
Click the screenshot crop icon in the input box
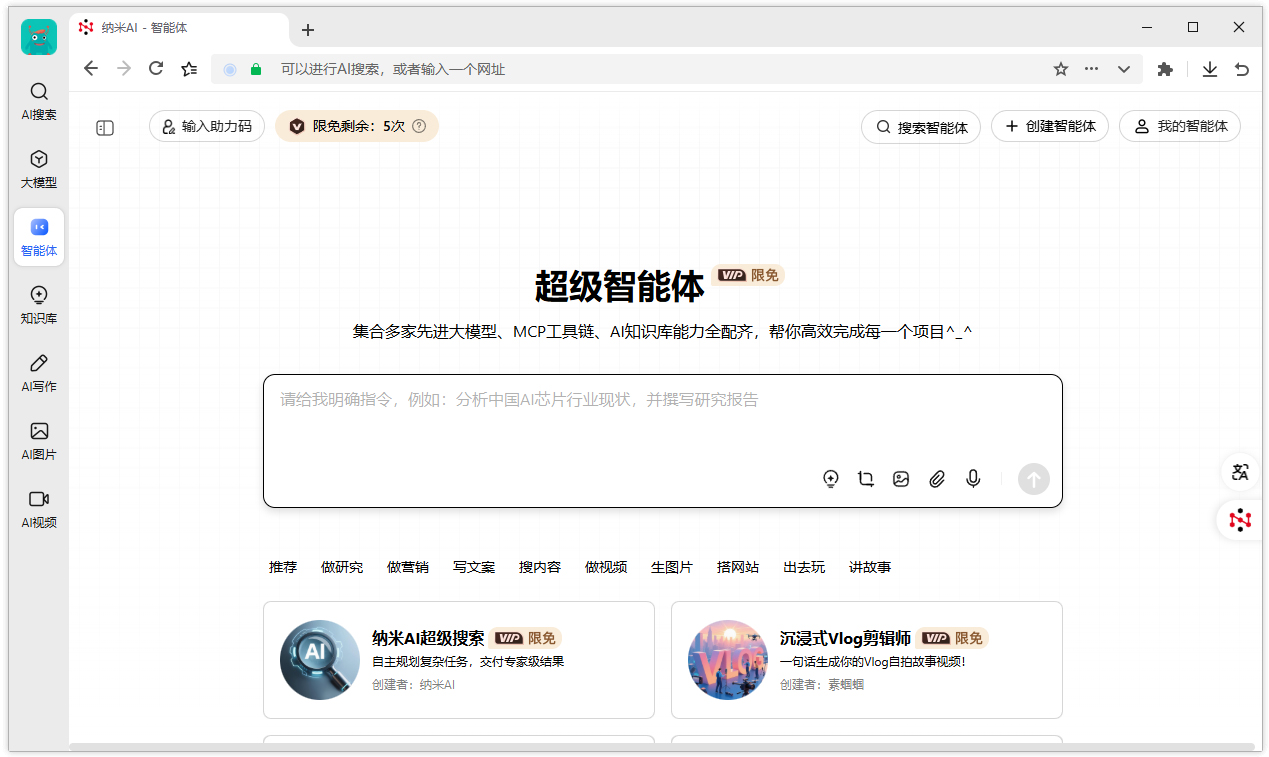[x=865, y=479]
